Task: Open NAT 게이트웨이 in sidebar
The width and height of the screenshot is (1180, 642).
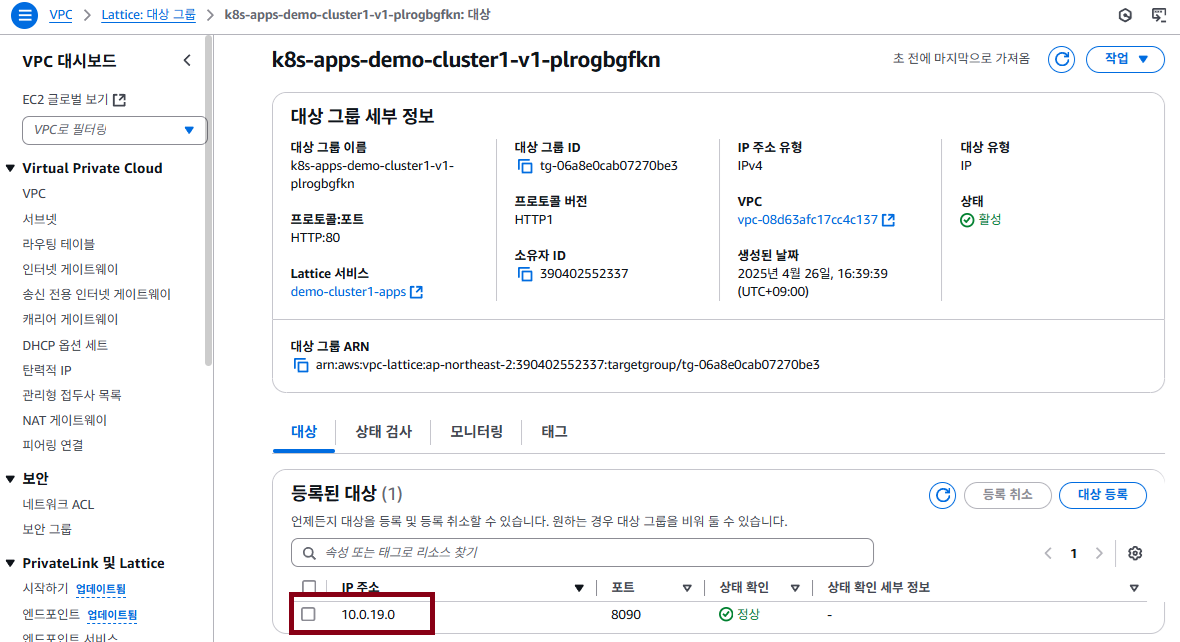Action: 65,421
